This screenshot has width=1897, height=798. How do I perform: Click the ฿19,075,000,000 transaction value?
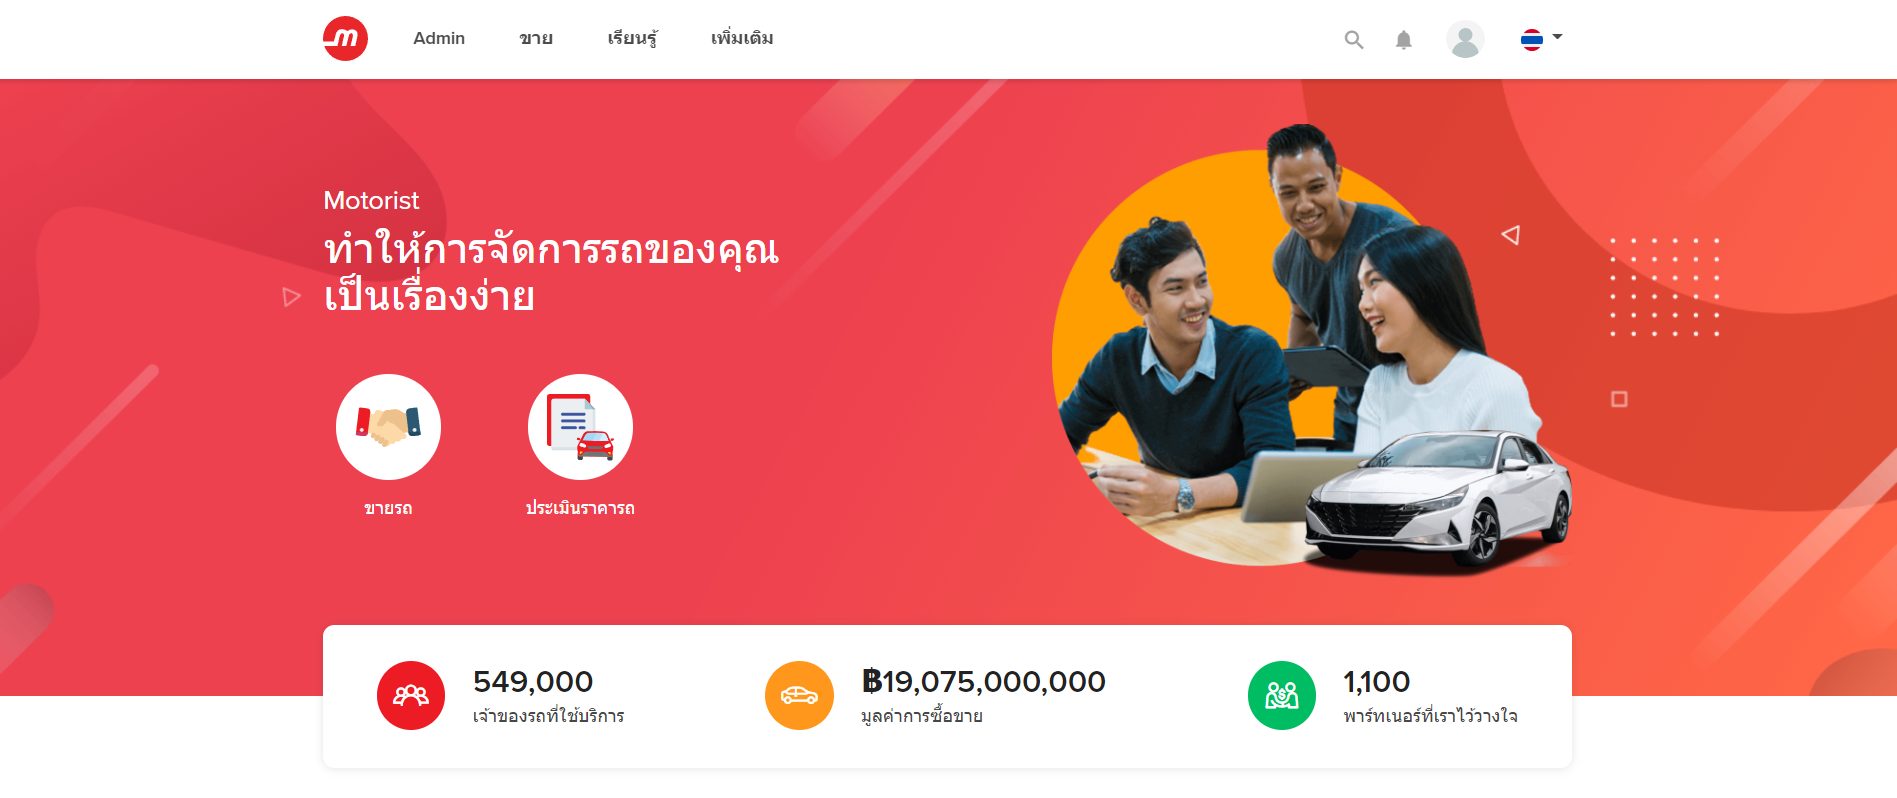[x=984, y=682]
